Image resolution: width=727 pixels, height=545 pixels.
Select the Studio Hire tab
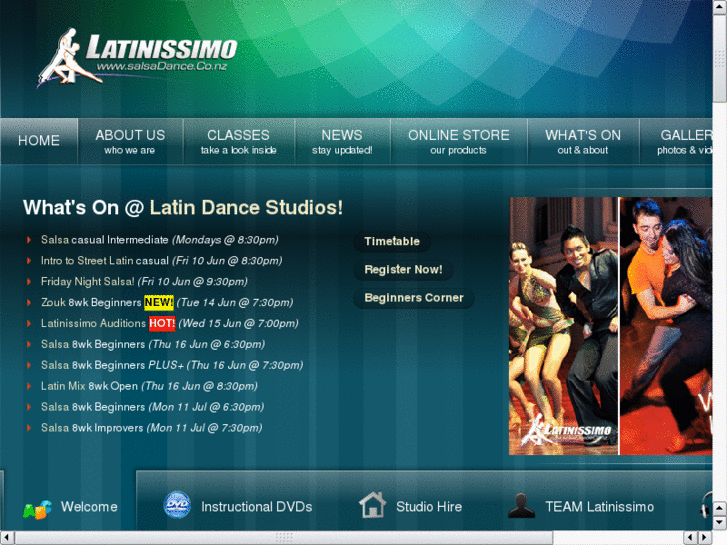(x=411, y=507)
